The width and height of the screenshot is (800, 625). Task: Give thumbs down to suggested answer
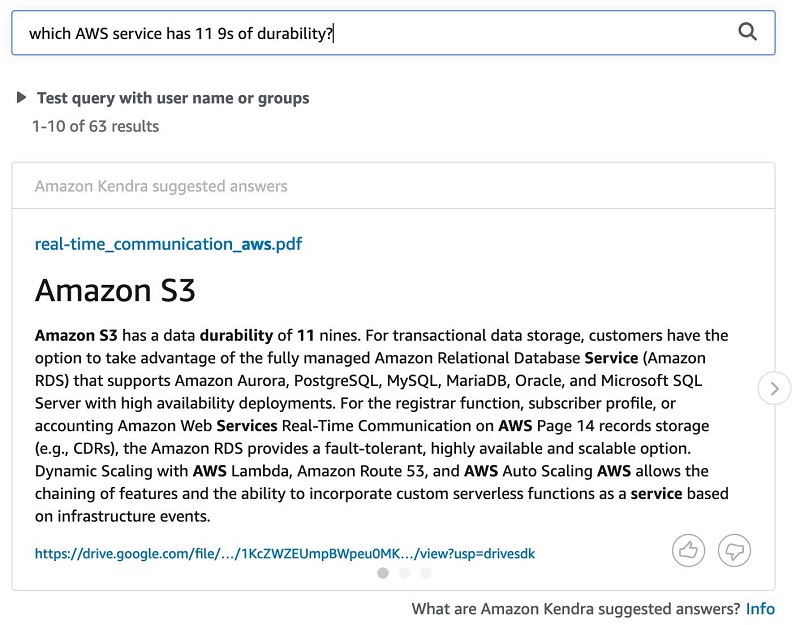pos(734,551)
